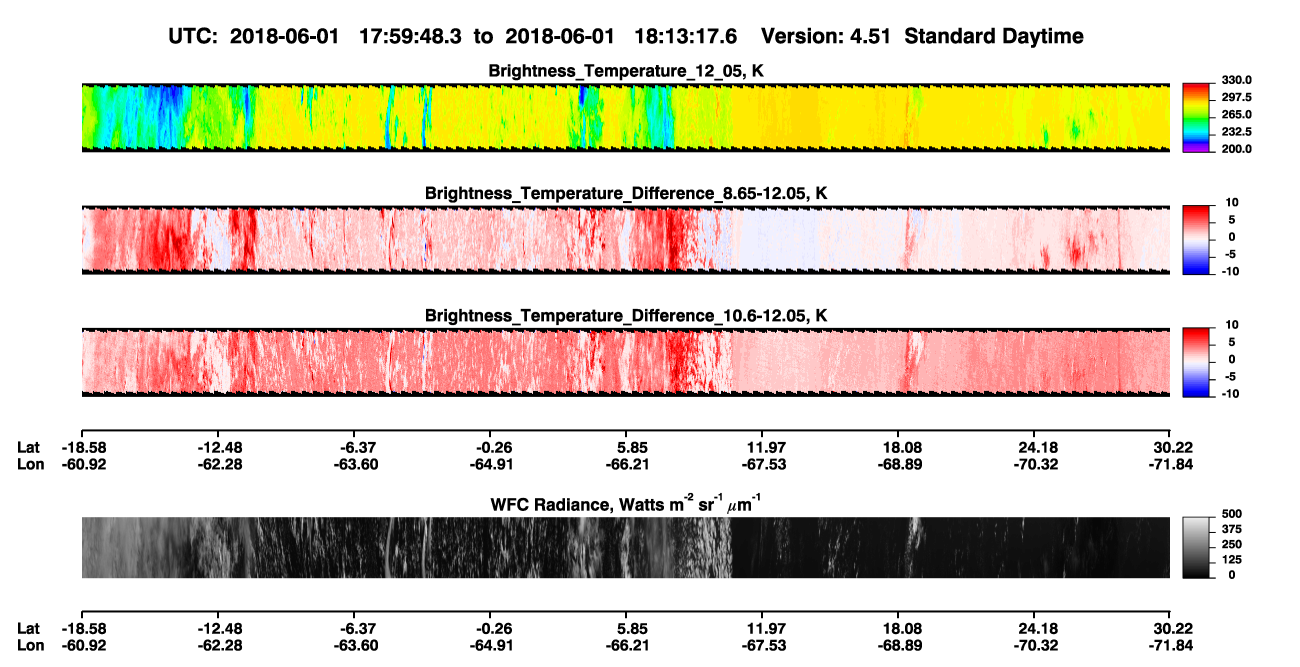
Task: Click the 297.5 colorbar label
Action: (1237, 98)
